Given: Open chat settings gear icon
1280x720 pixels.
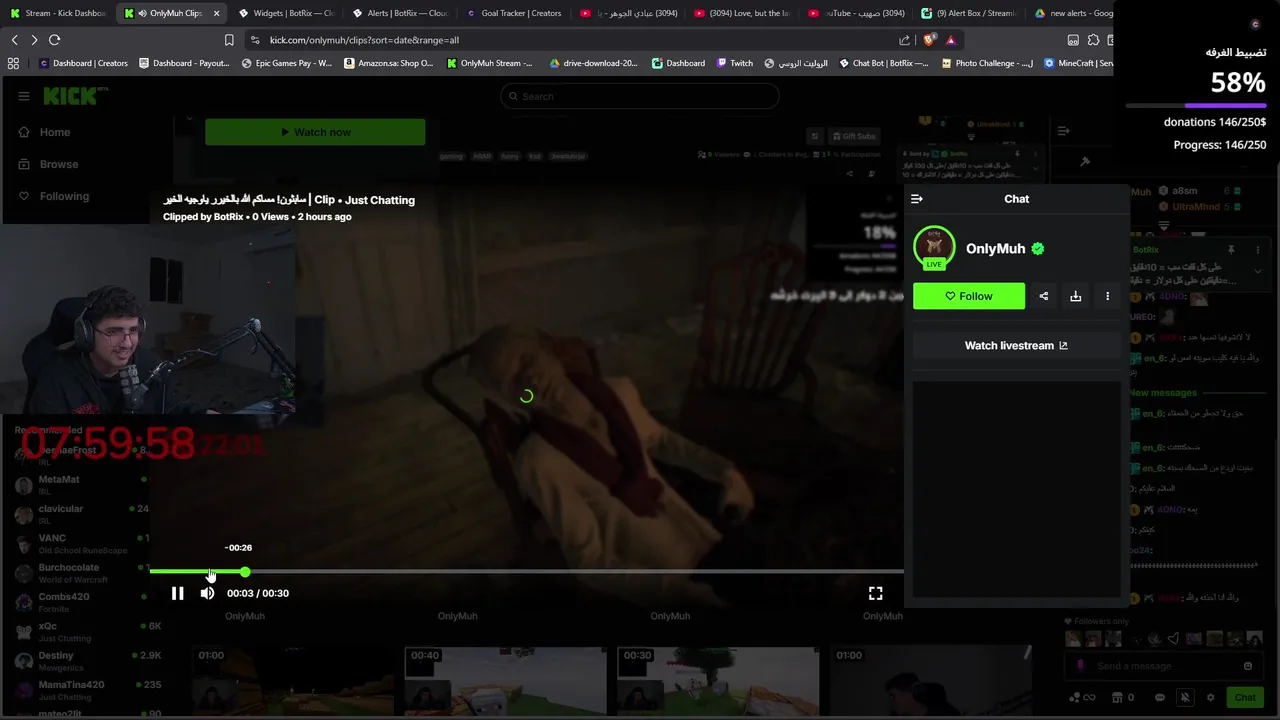Looking at the screenshot, I should pos(1210,697).
